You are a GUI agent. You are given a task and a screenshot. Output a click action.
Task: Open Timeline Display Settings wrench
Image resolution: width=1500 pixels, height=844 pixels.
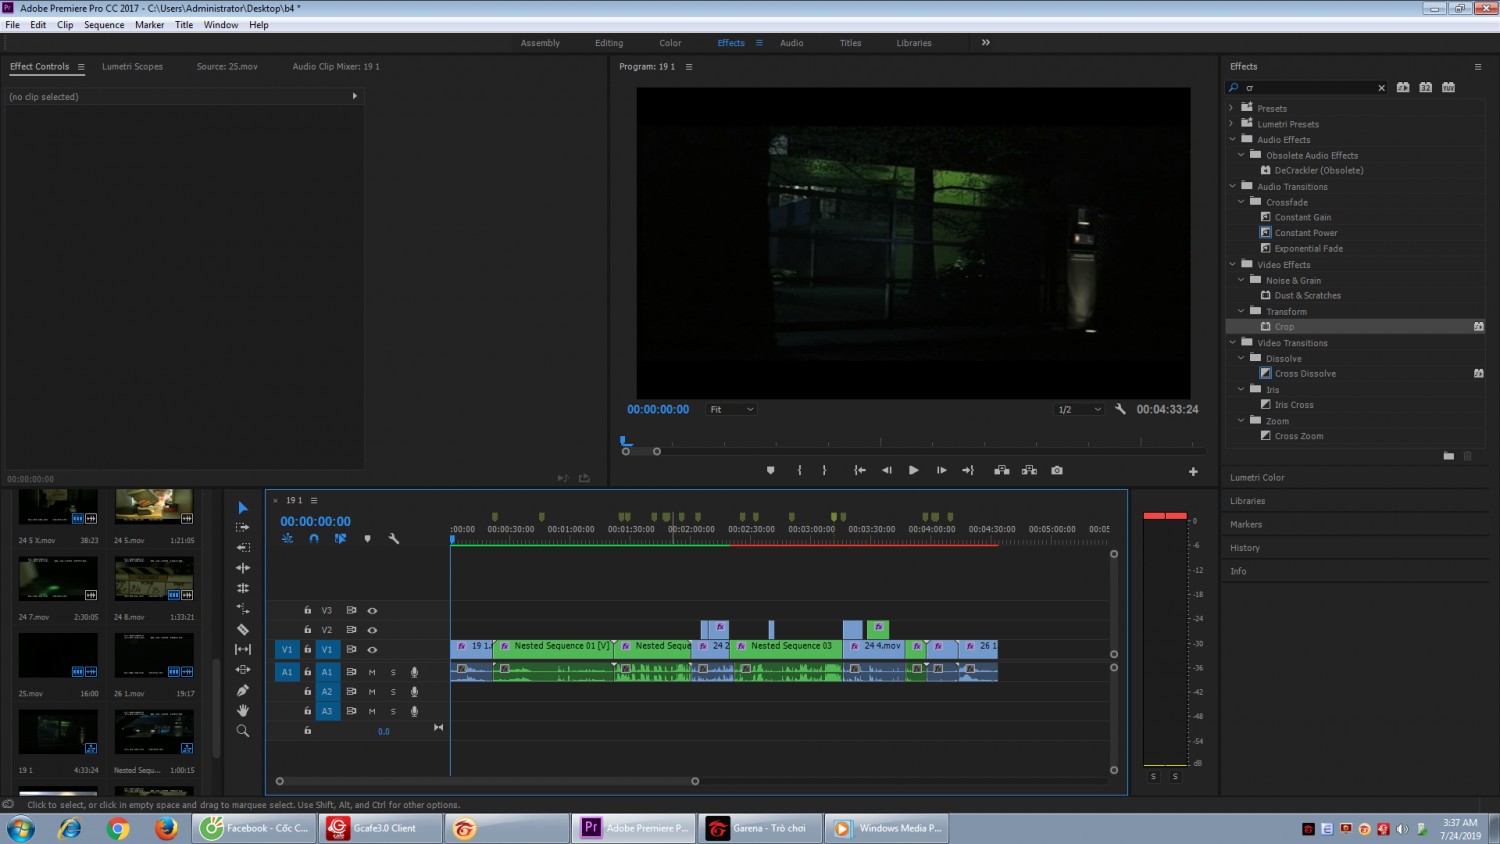click(x=394, y=538)
